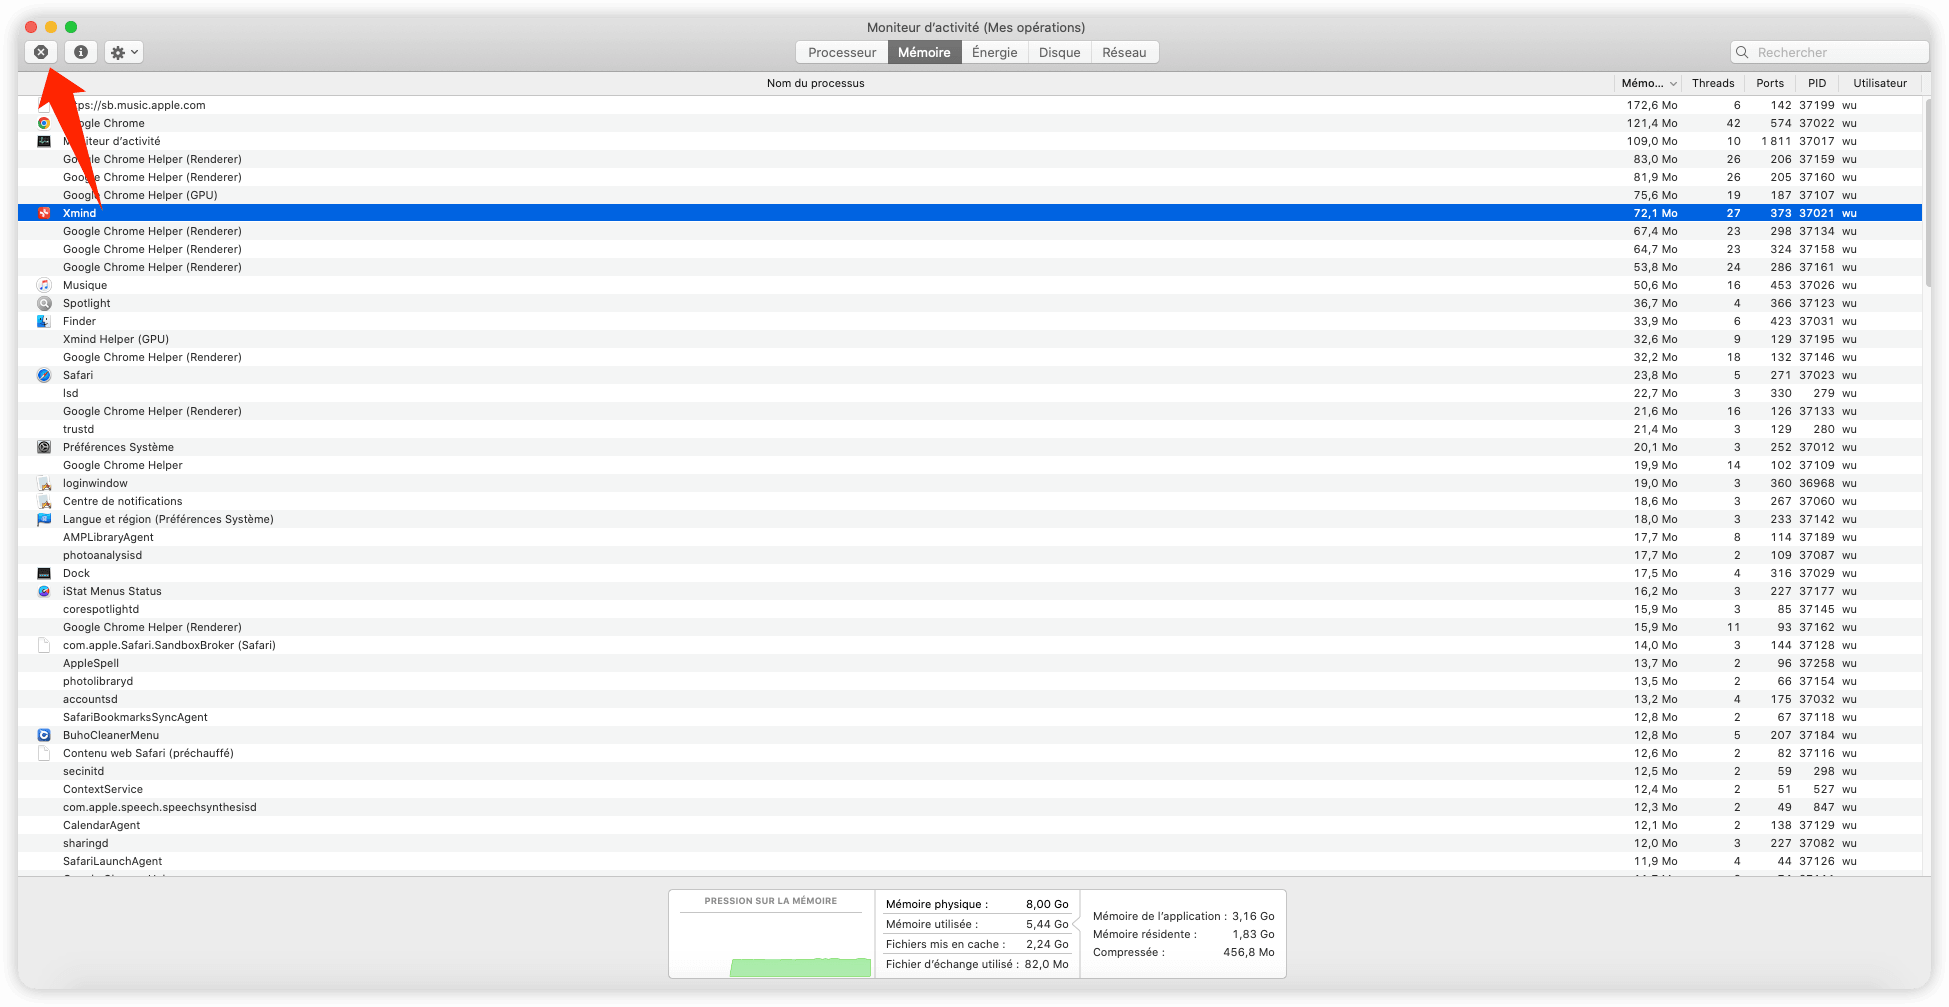Sort by the Threads column

point(1713,83)
